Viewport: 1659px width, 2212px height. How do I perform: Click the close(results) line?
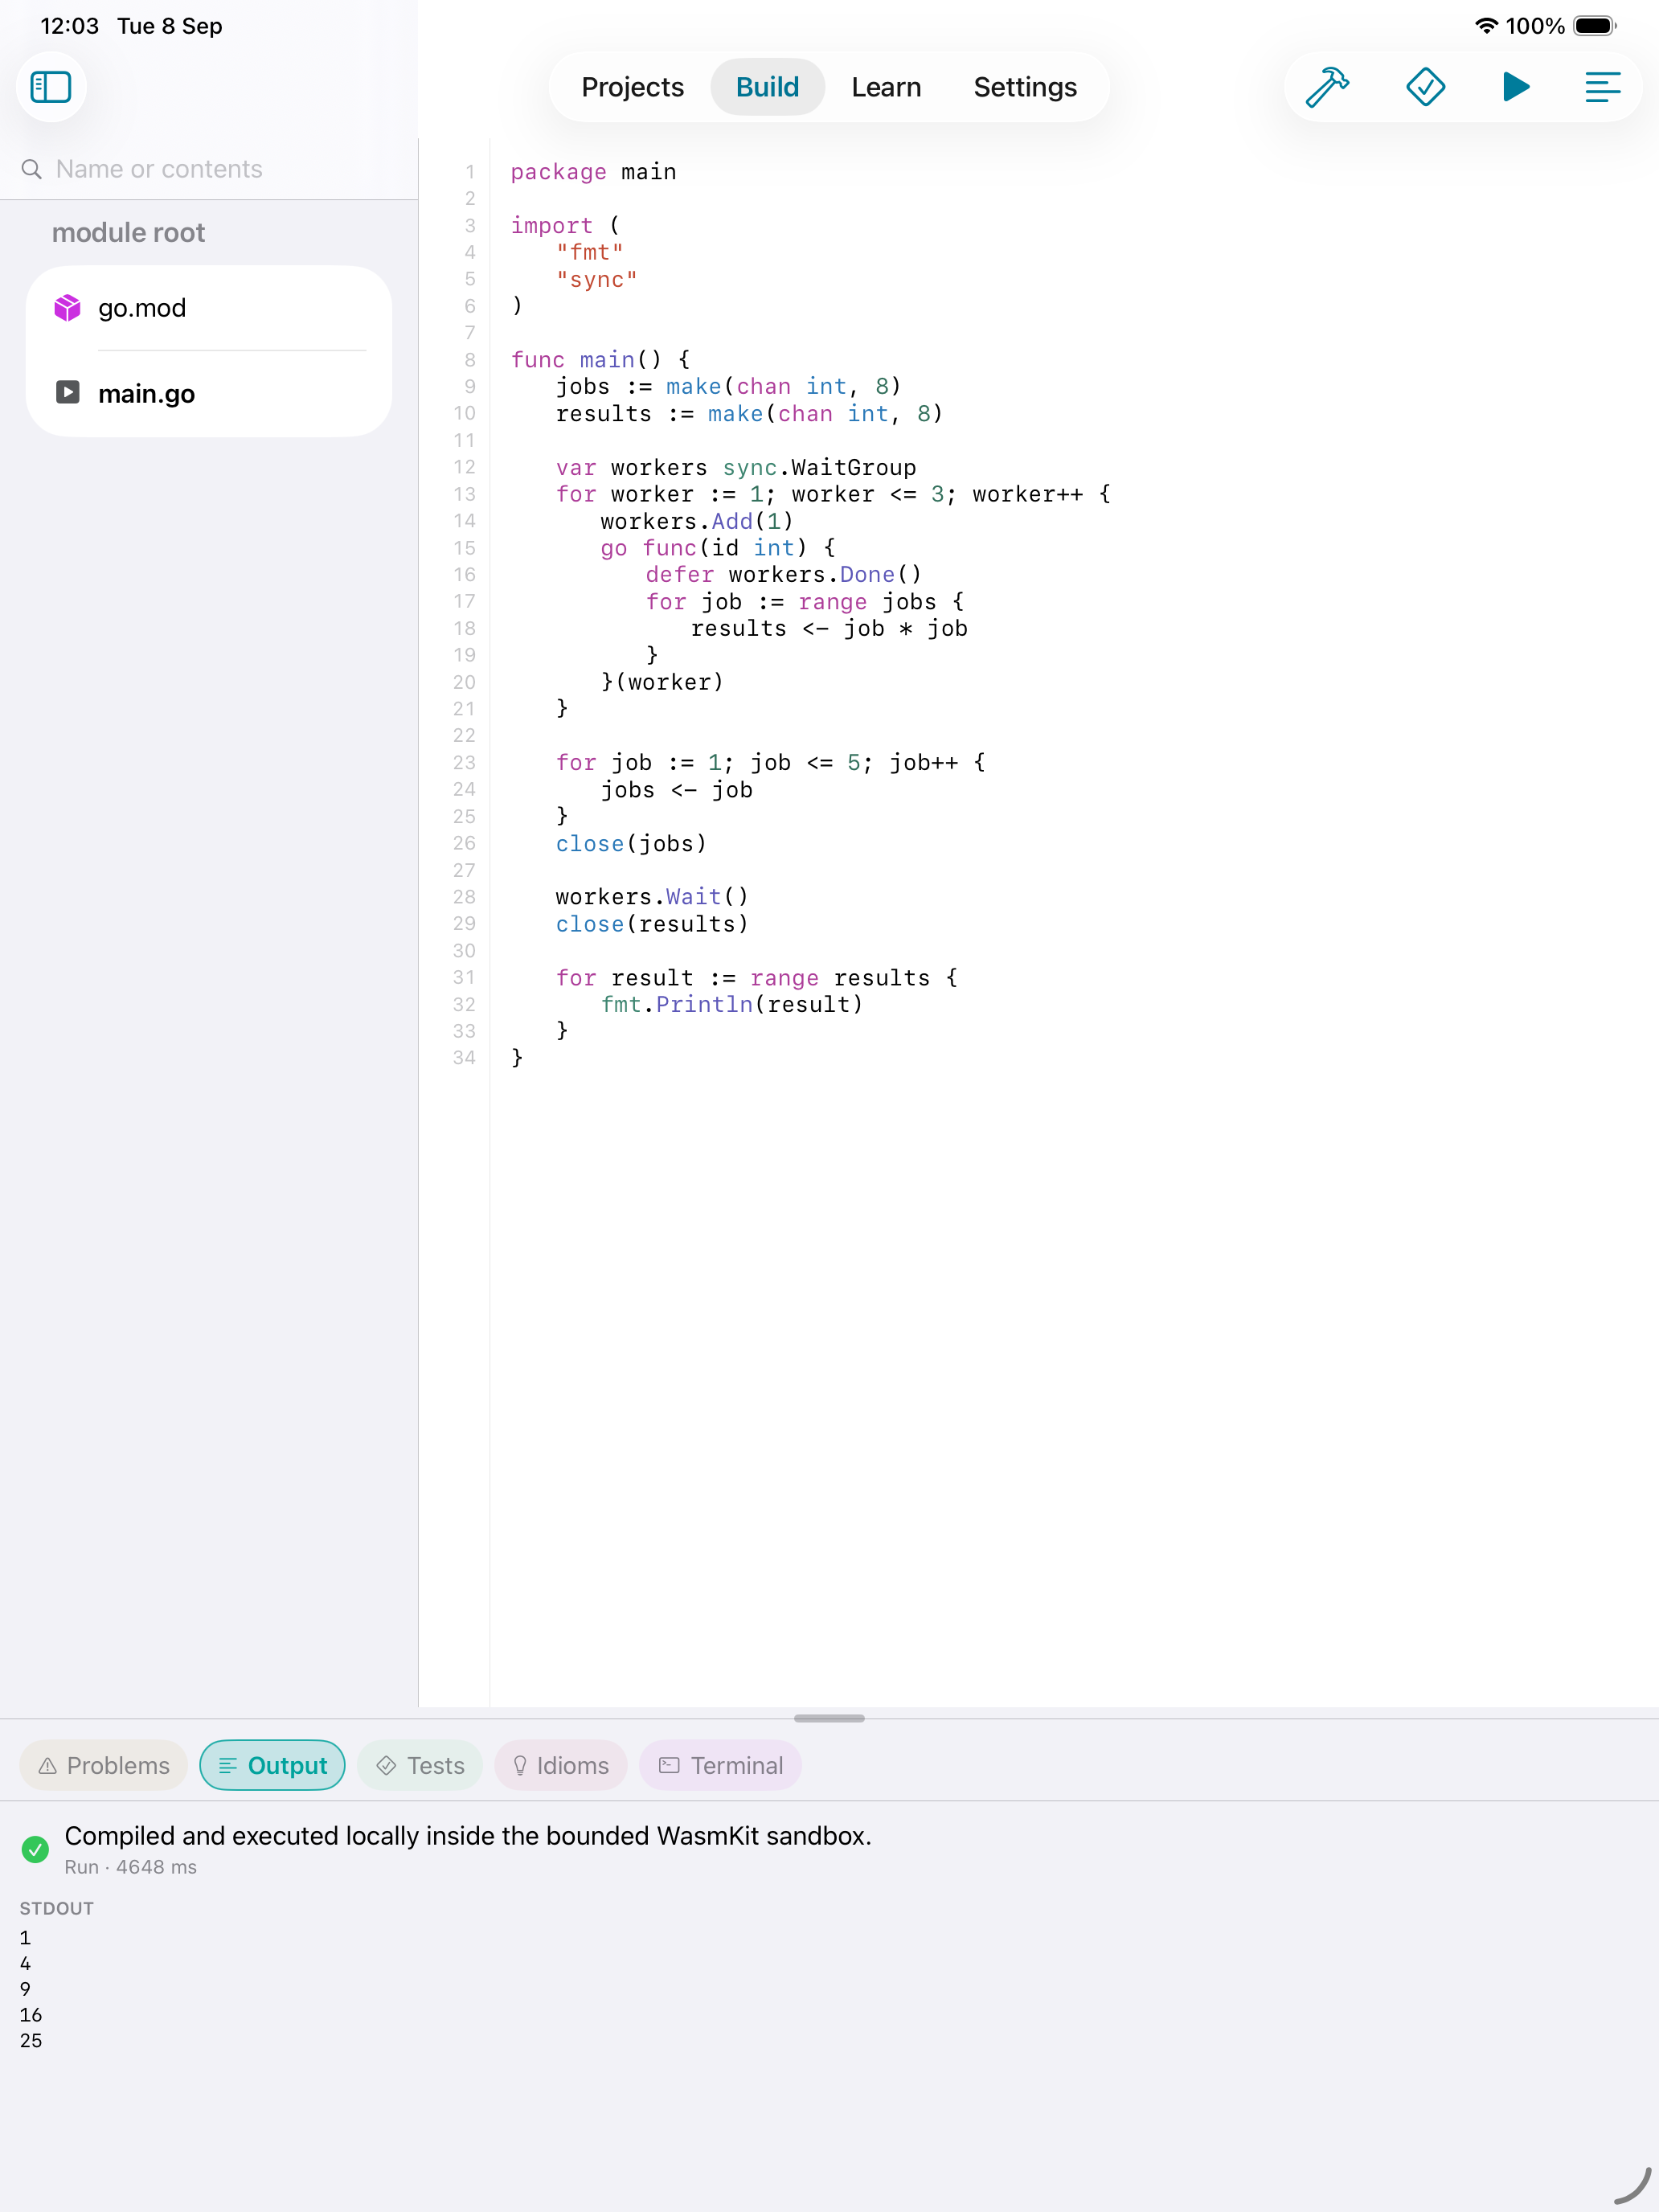coord(652,923)
